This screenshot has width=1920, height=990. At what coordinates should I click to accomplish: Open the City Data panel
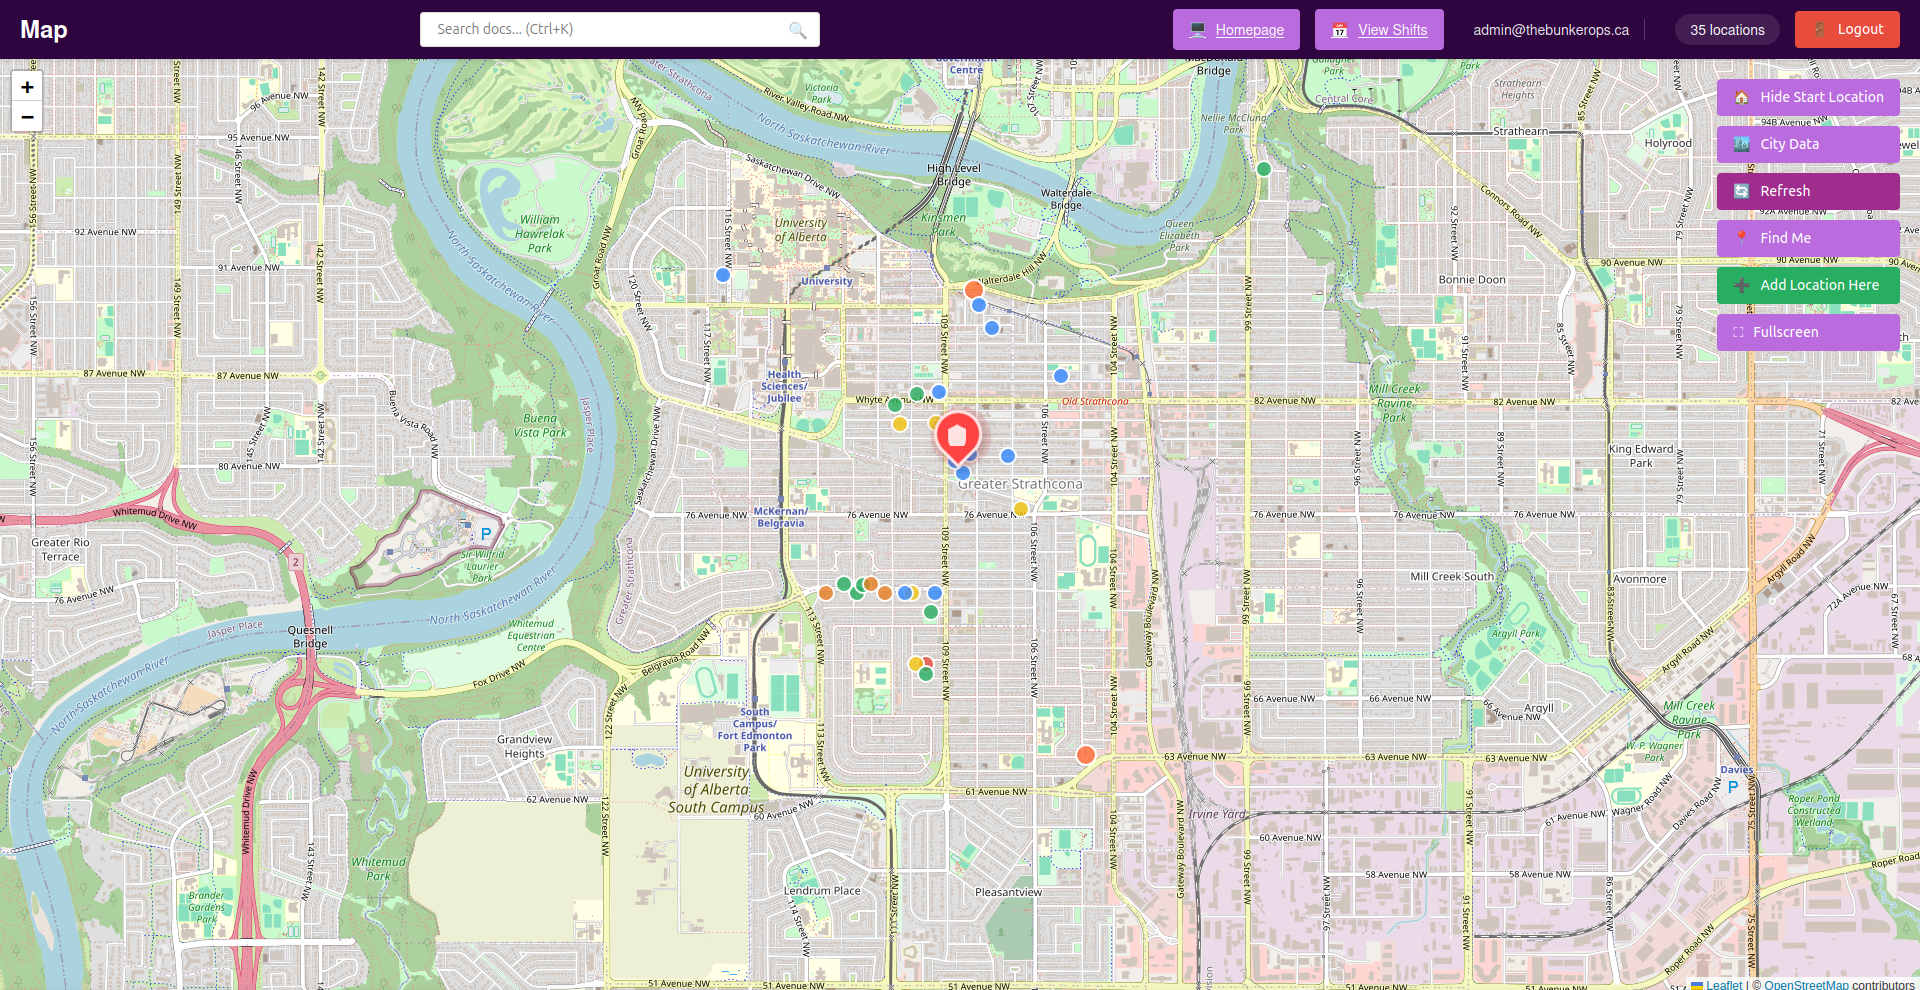coord(1807,144)
